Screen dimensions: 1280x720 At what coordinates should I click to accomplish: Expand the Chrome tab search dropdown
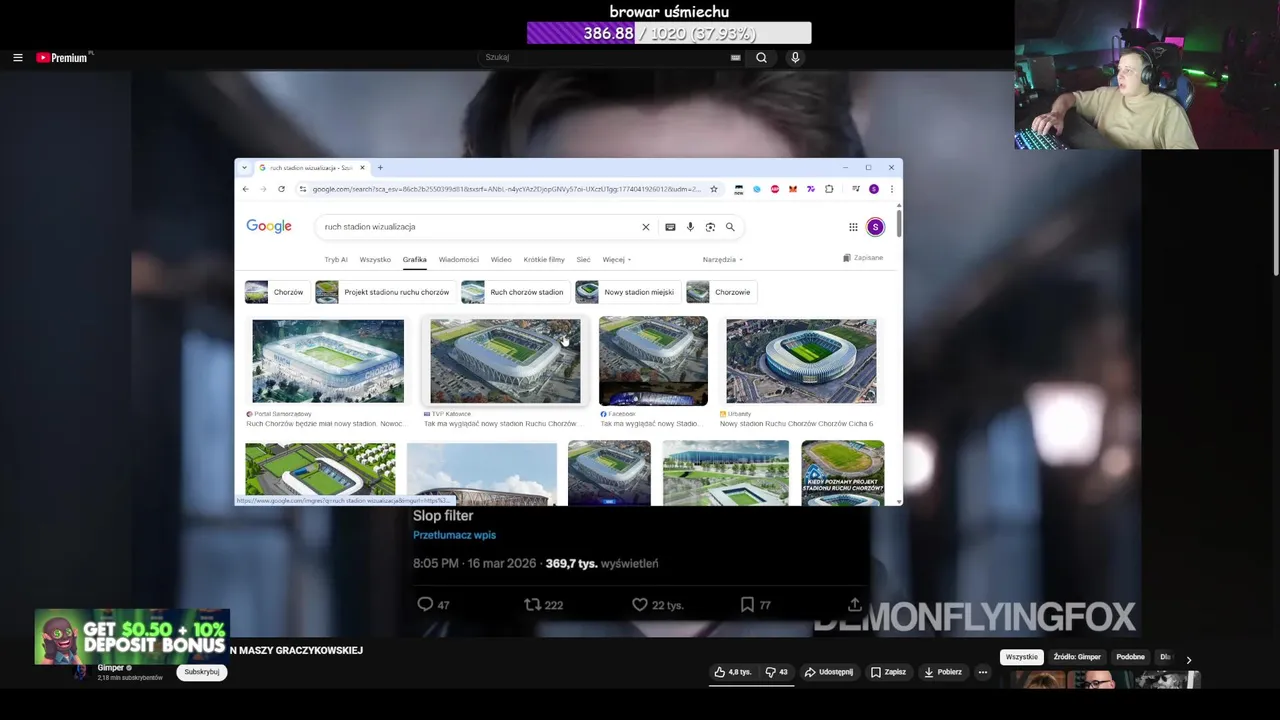[x=244, y=167]
